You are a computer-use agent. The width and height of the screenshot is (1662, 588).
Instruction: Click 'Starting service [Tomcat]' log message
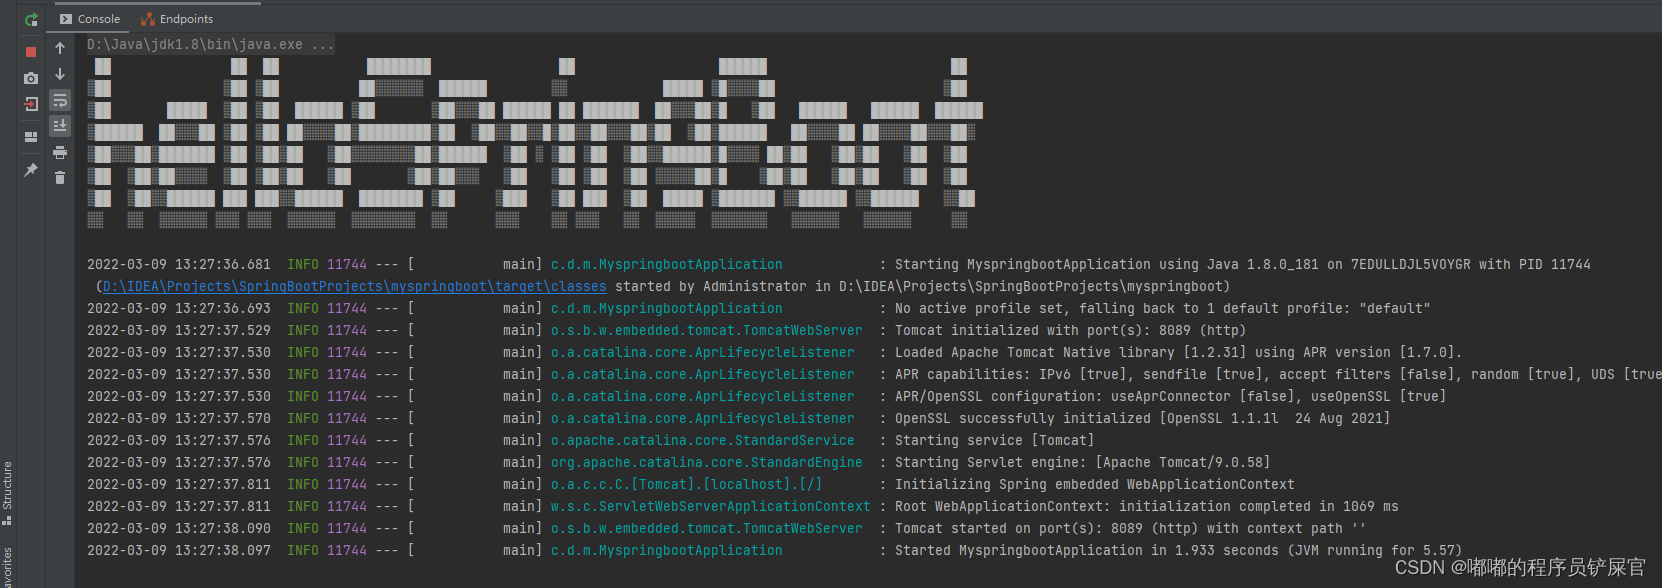[994, 440]
